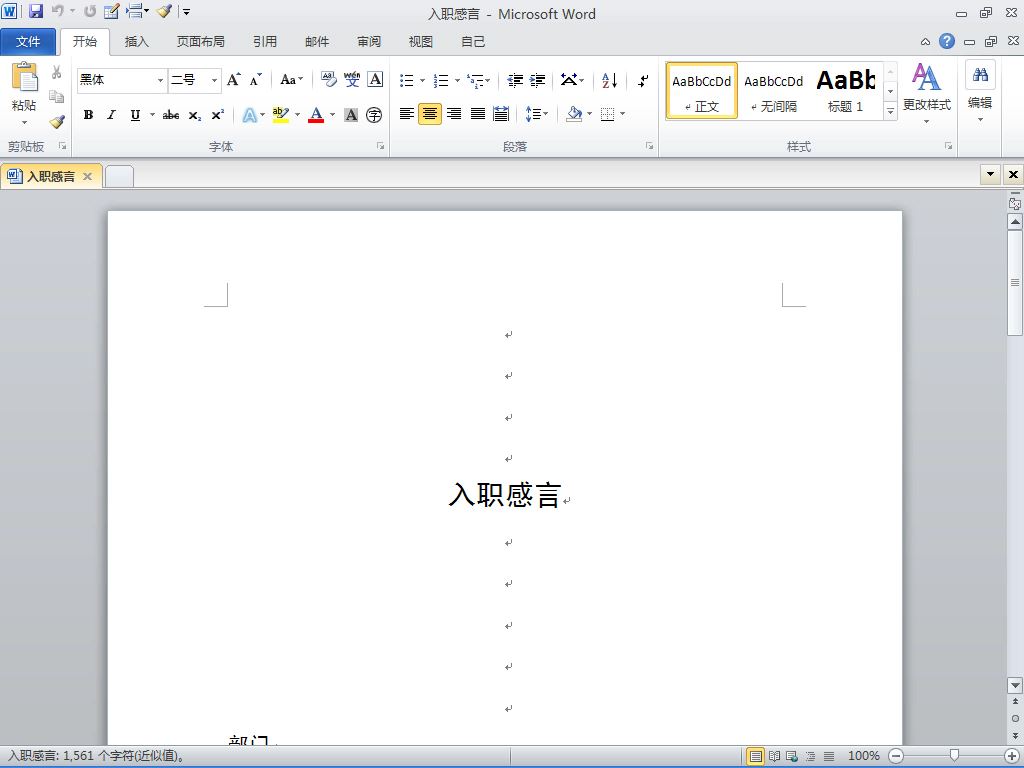Apply the Text Effects glowing A
The width and height of the screenshot is (1024, 768).
(x=249, y=115)
